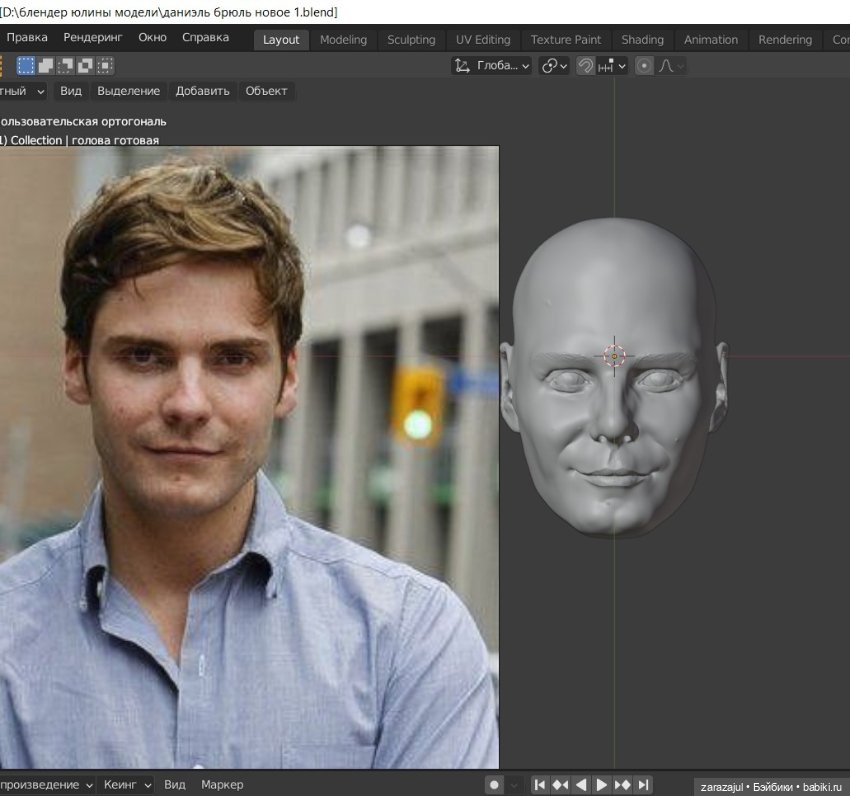Choose the extend selection mode icon

pos(46,66)
